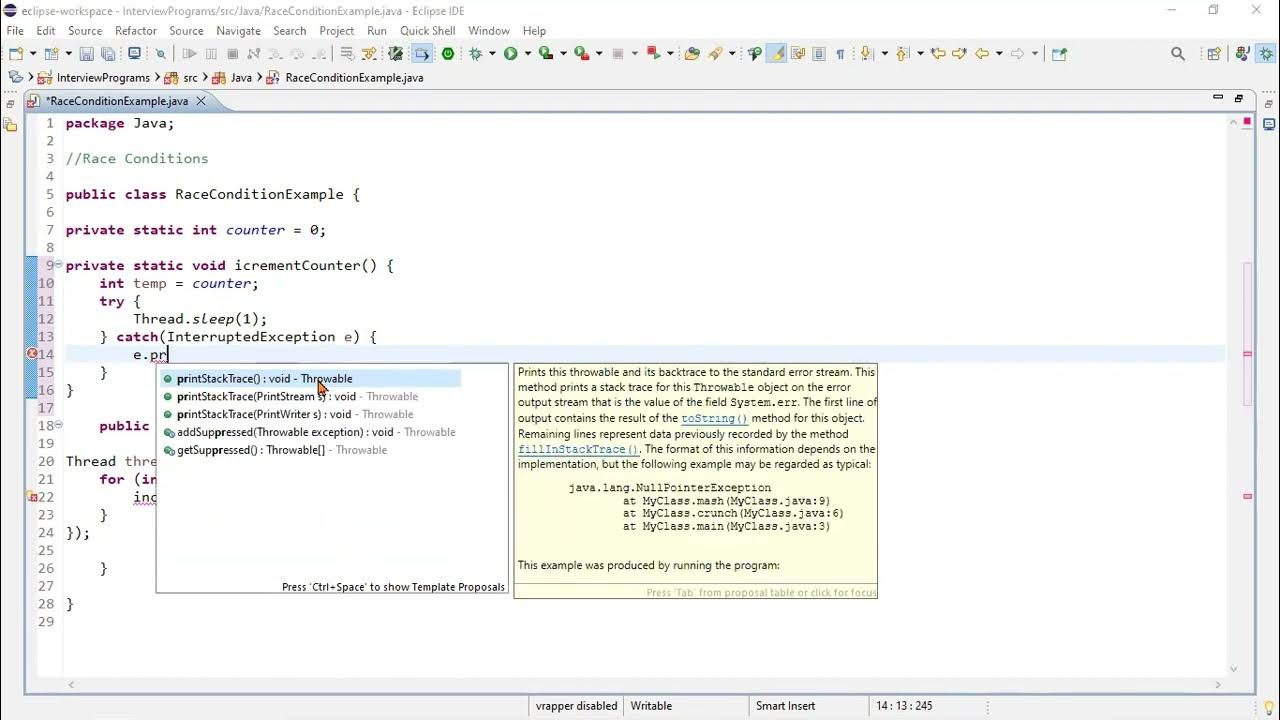Collapse the method fold on line 9

coord(59,264)
